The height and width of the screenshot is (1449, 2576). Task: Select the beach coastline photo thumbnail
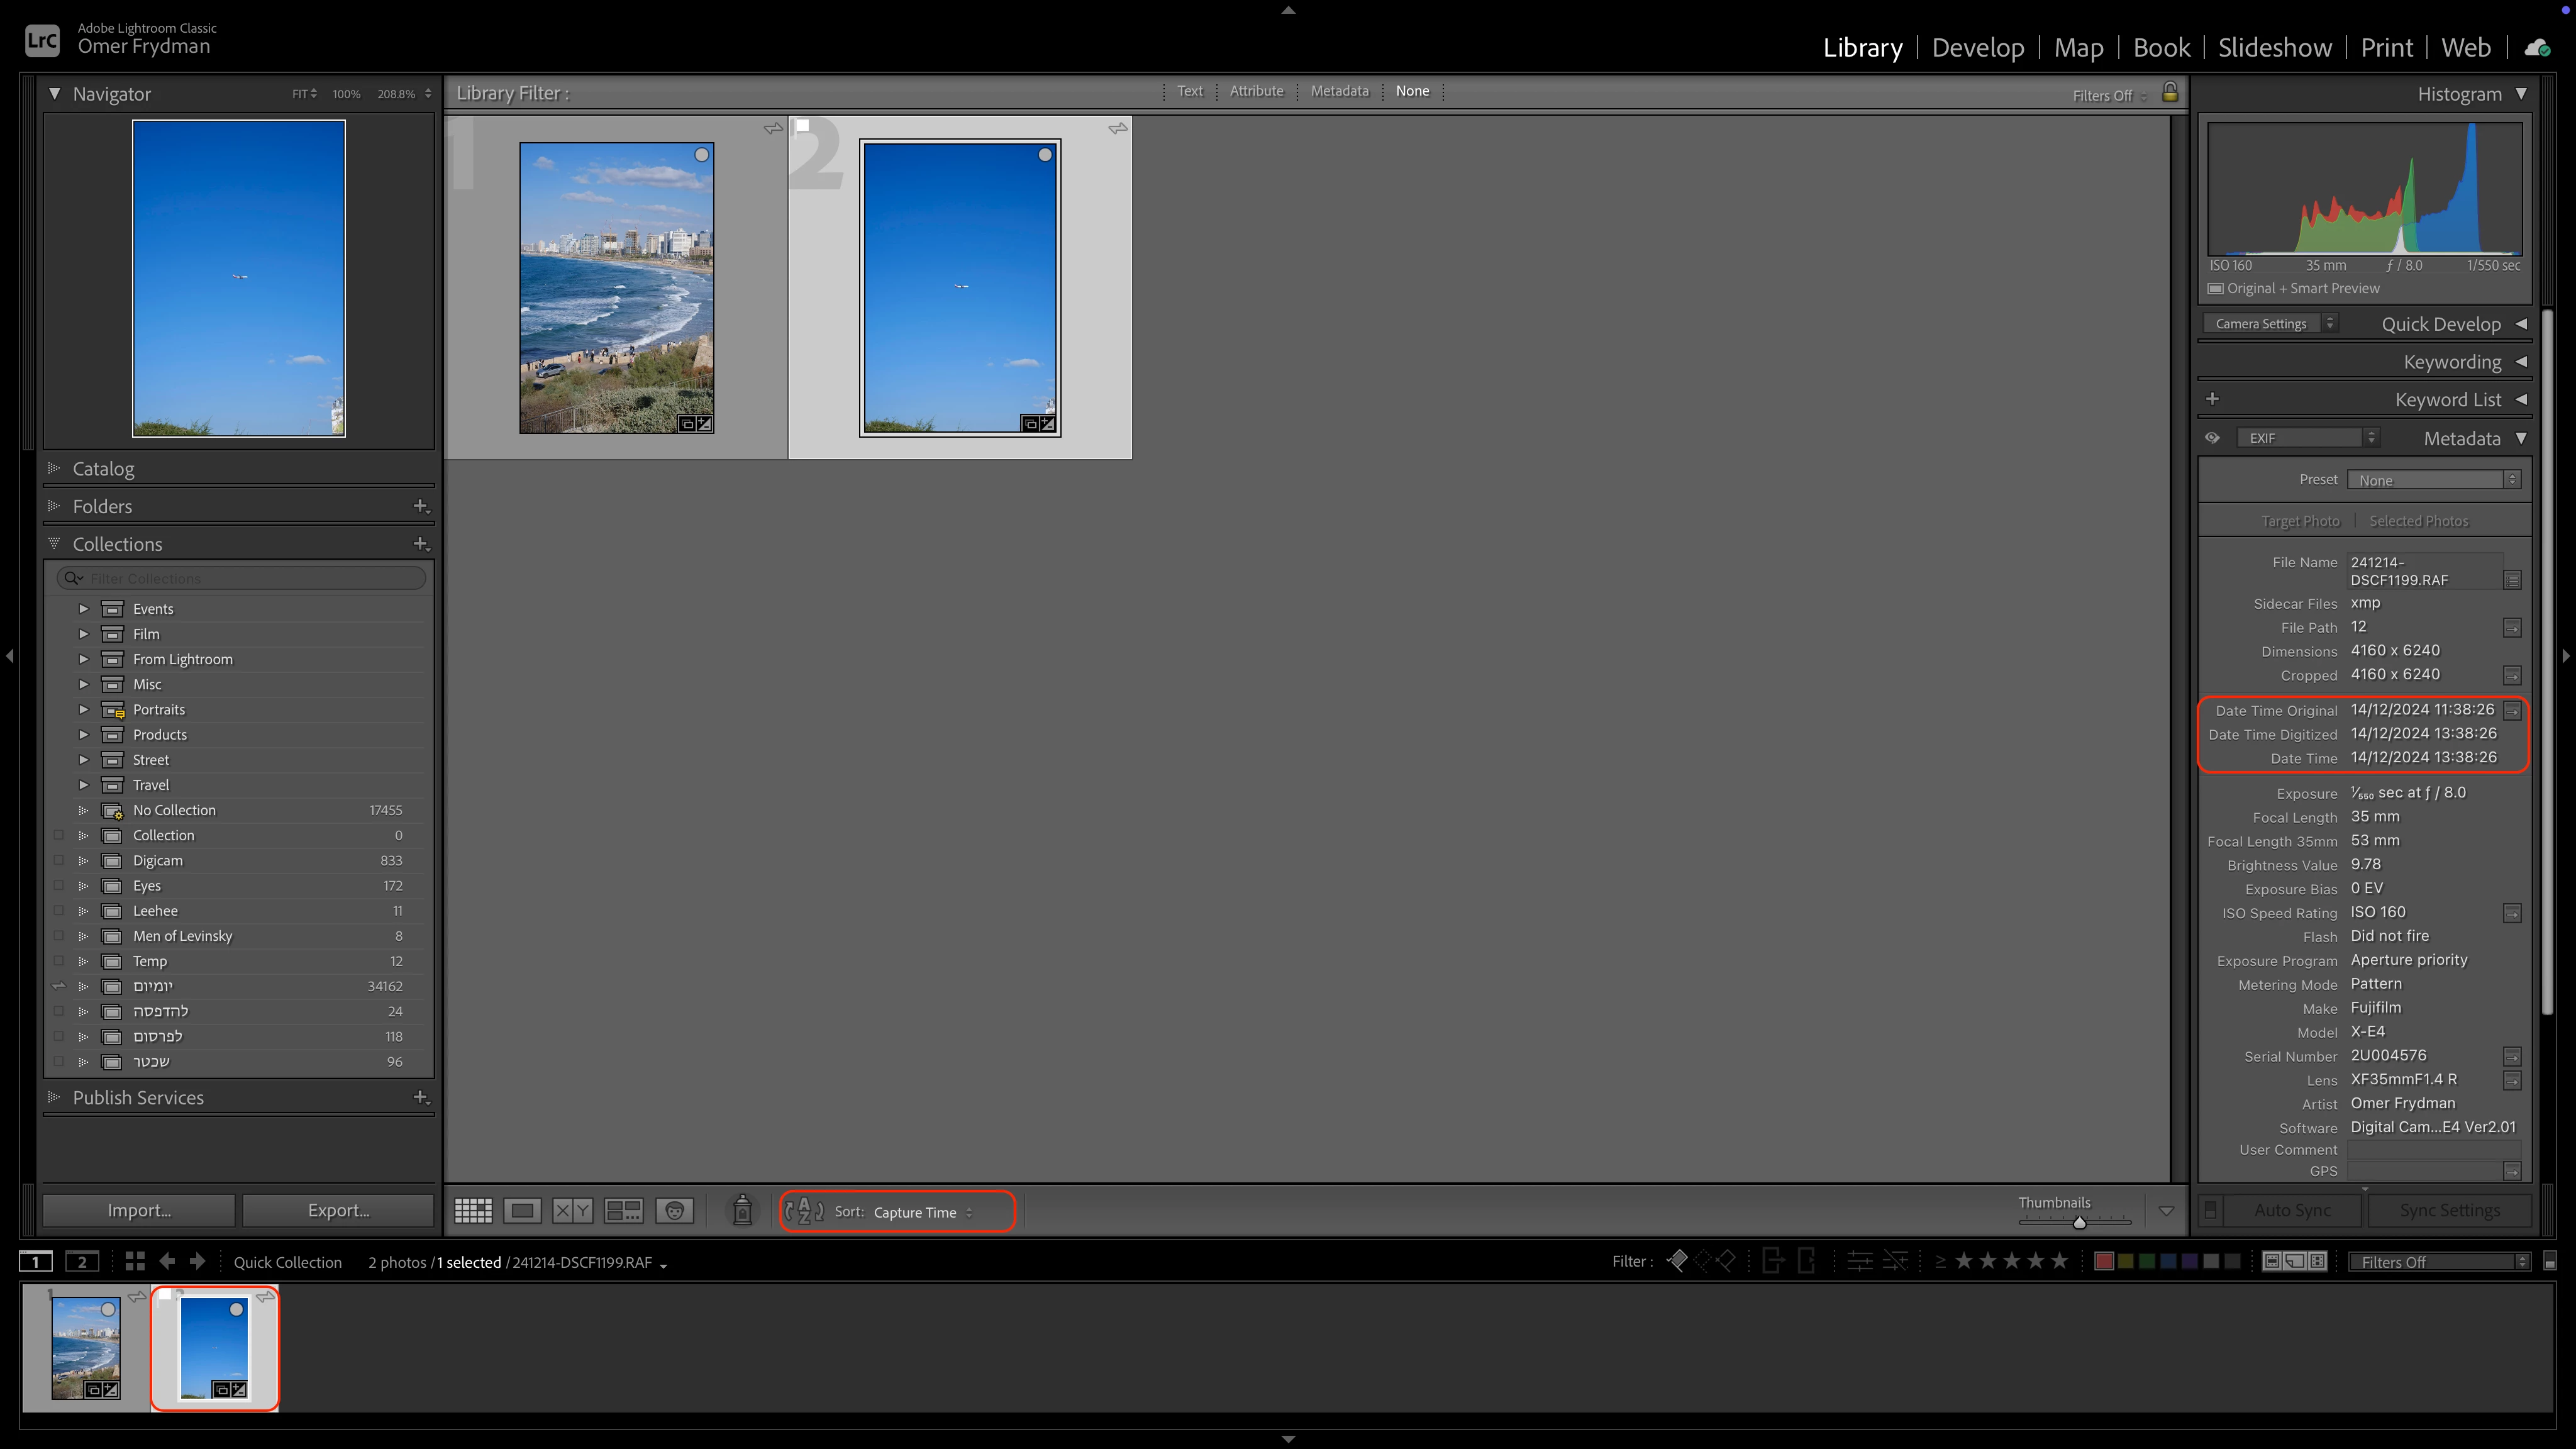coord(616,288)
